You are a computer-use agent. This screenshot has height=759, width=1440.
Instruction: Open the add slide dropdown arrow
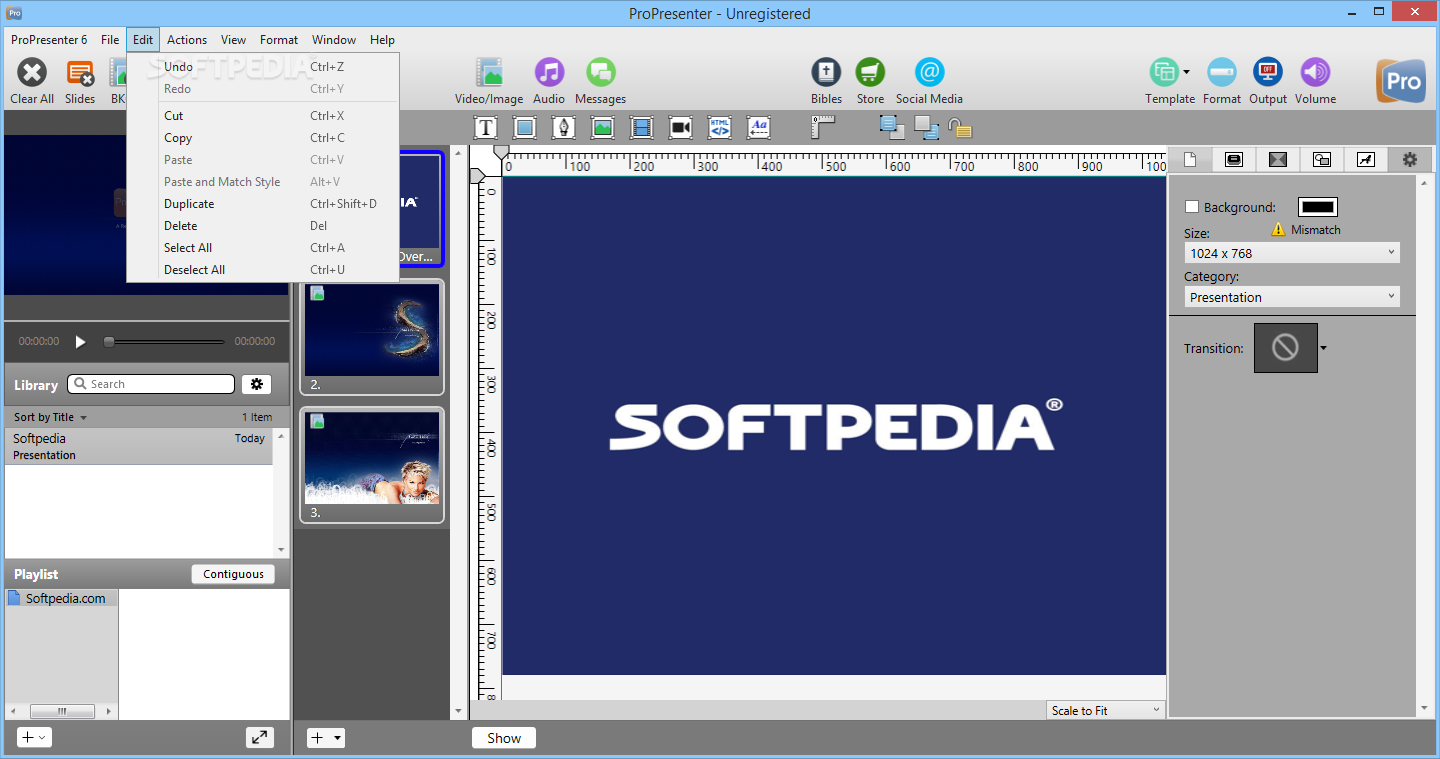(x=338, y=738)
